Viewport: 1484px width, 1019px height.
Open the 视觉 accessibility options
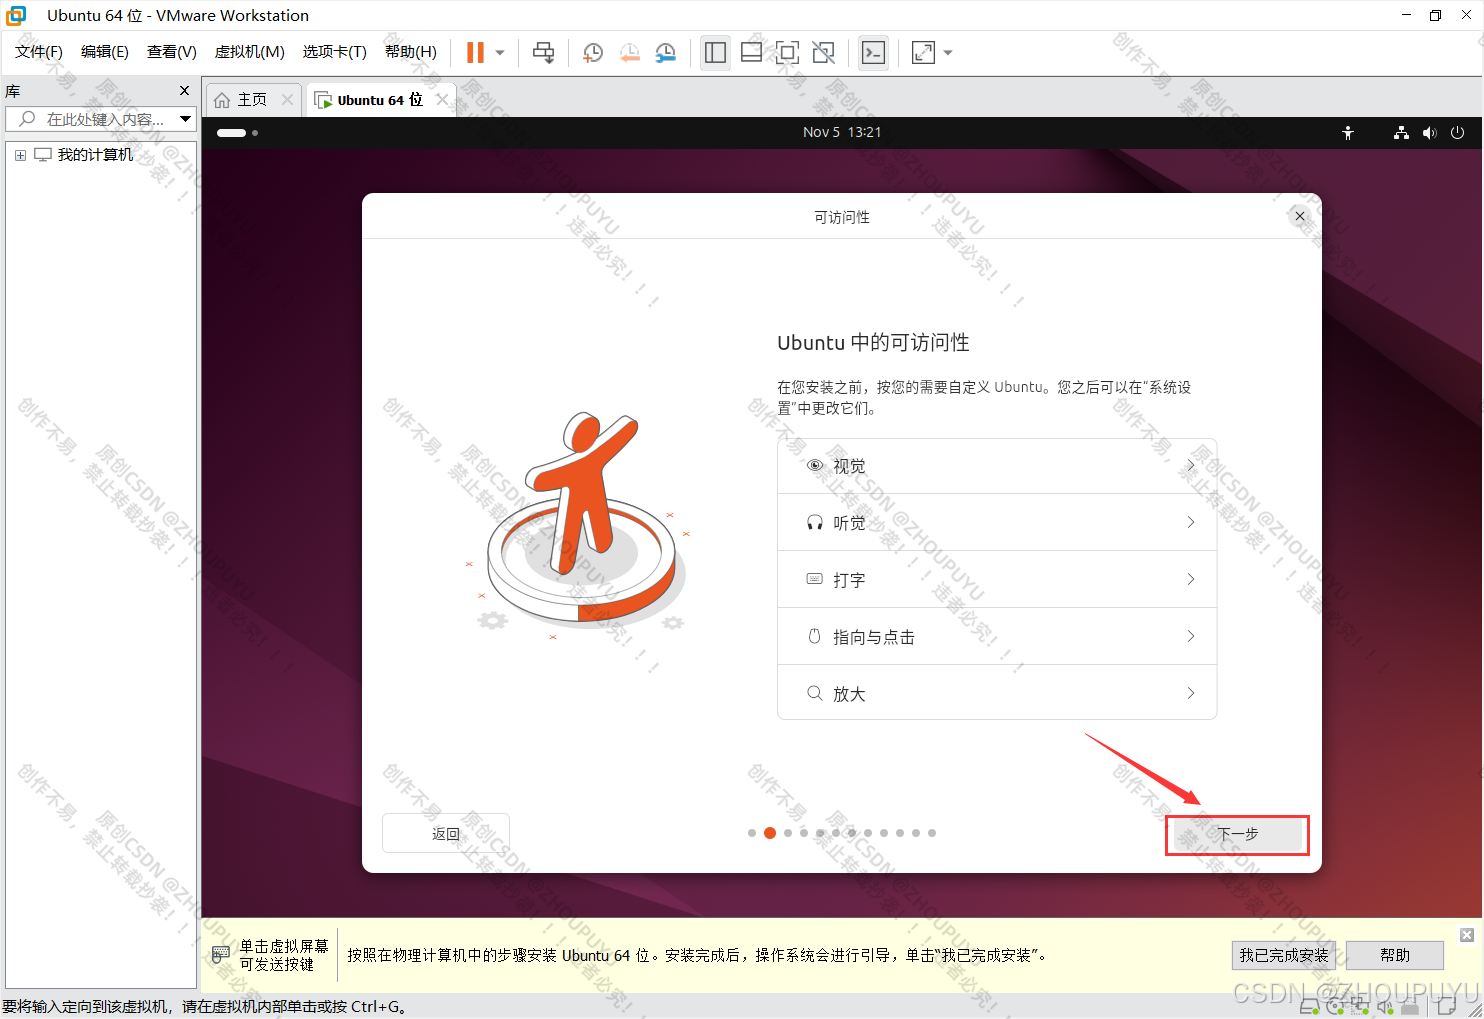tap(997, 466)
